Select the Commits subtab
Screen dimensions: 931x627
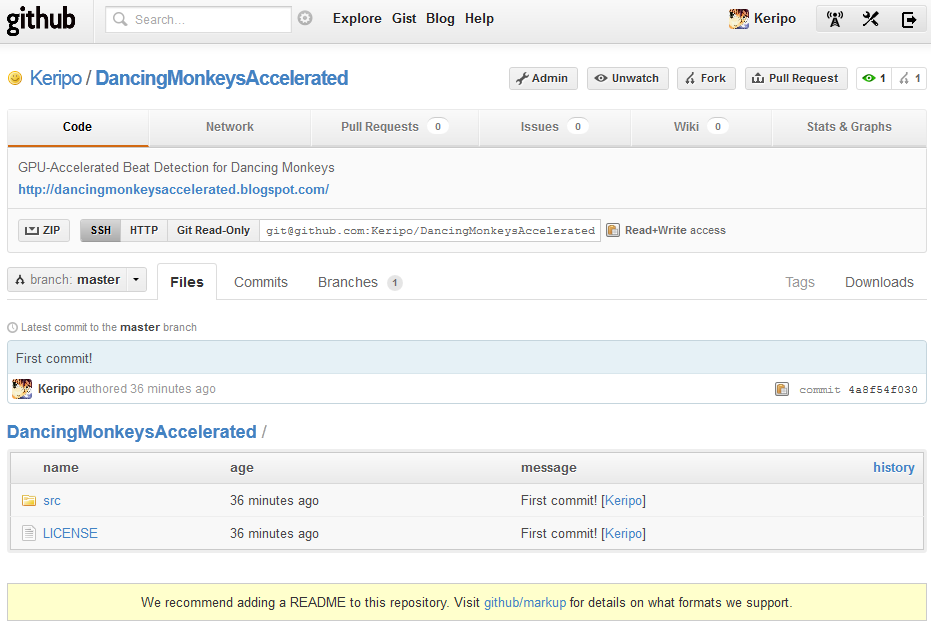[261, 282]
